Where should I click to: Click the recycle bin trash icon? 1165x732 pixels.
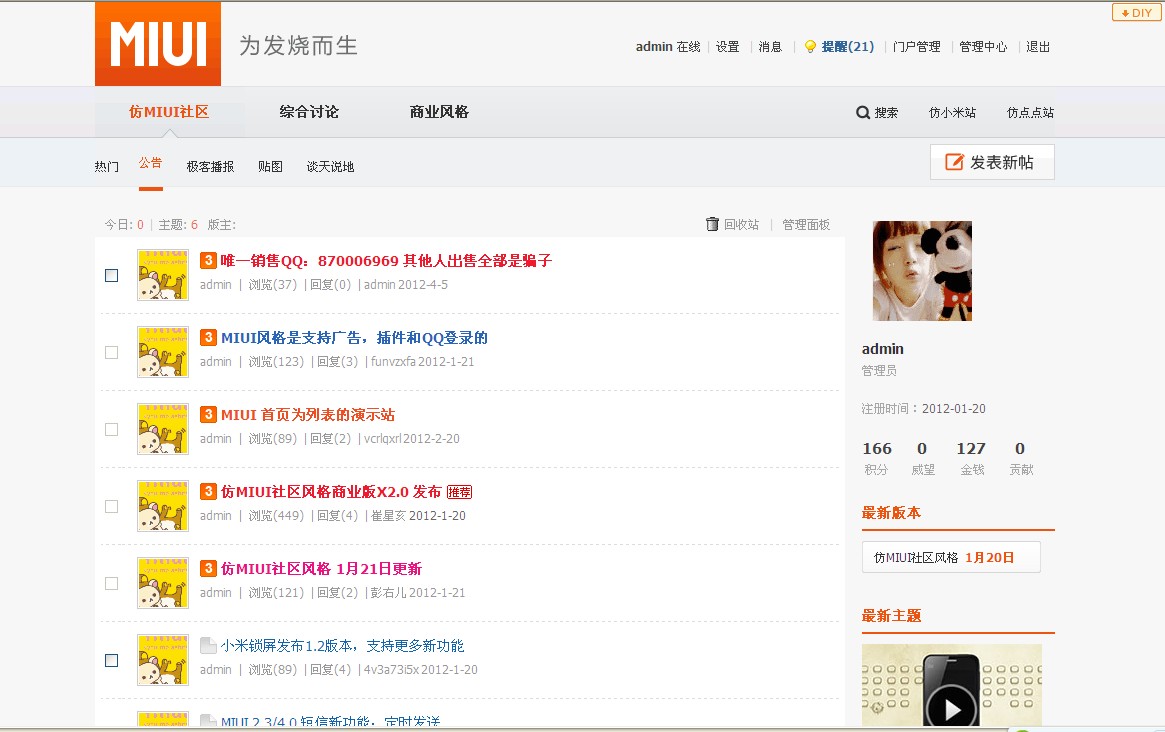[x=712, y=224]
